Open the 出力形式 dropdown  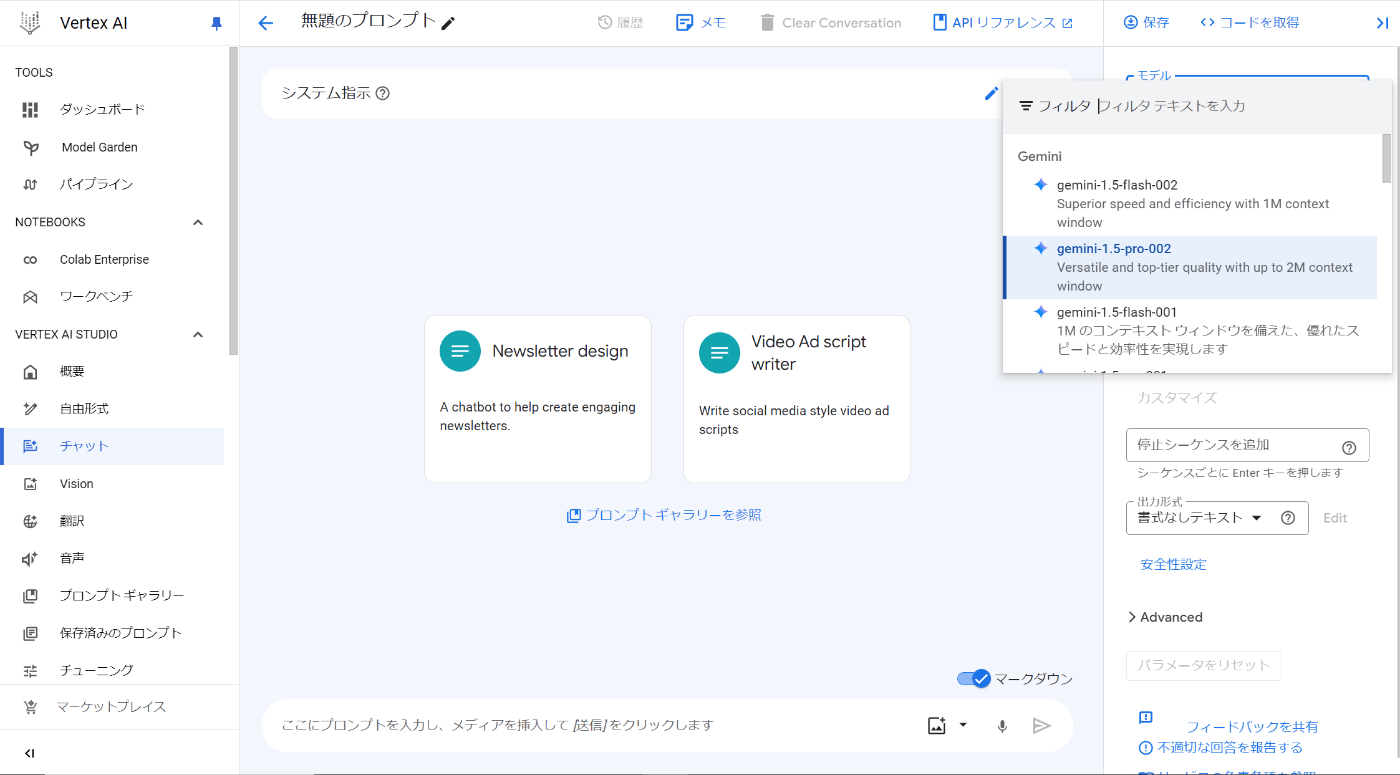[x=1200, y=518]
